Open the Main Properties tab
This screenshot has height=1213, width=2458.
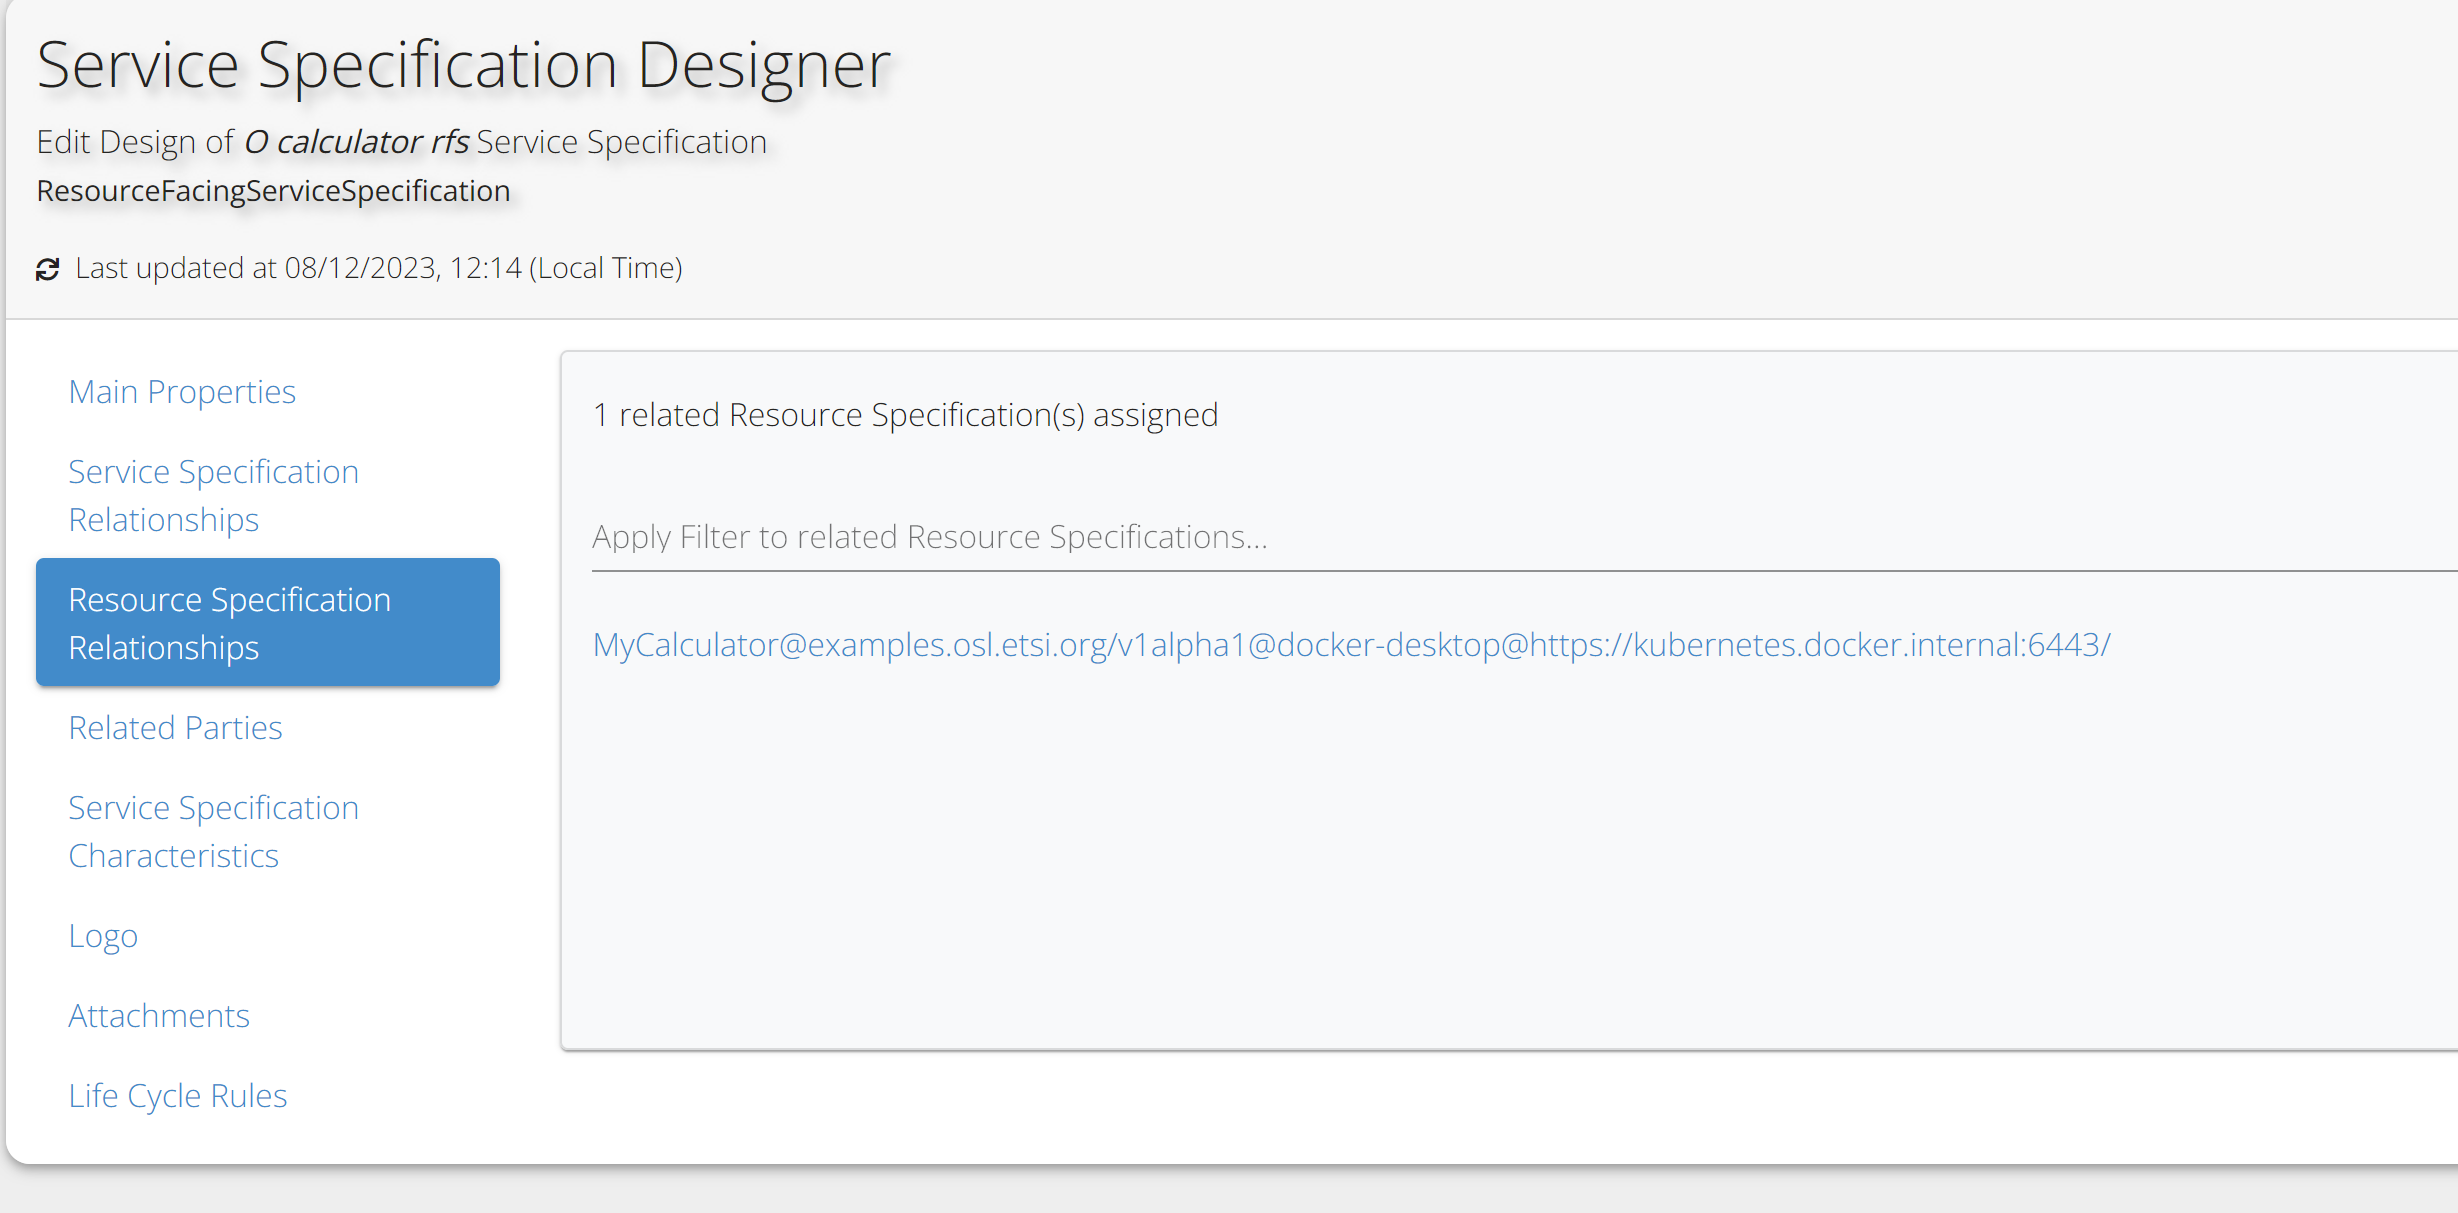(182, 392)
